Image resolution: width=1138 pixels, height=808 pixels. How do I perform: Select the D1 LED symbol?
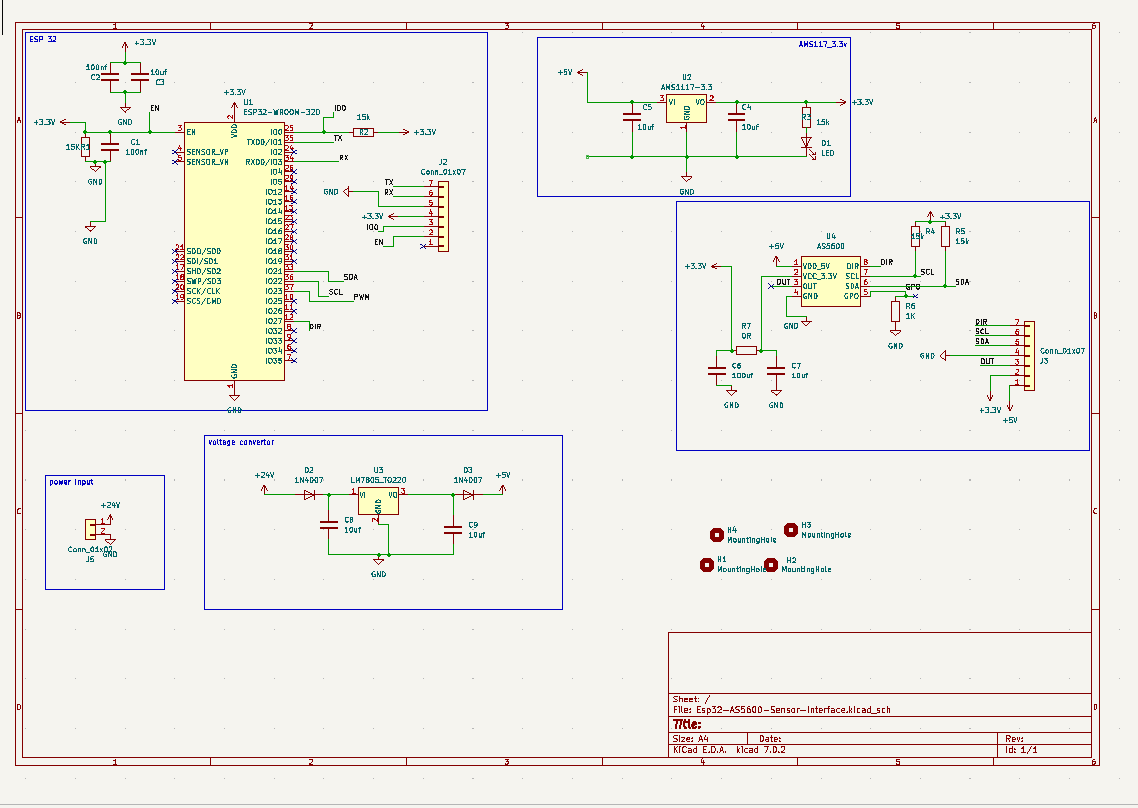tap(806, 142)
